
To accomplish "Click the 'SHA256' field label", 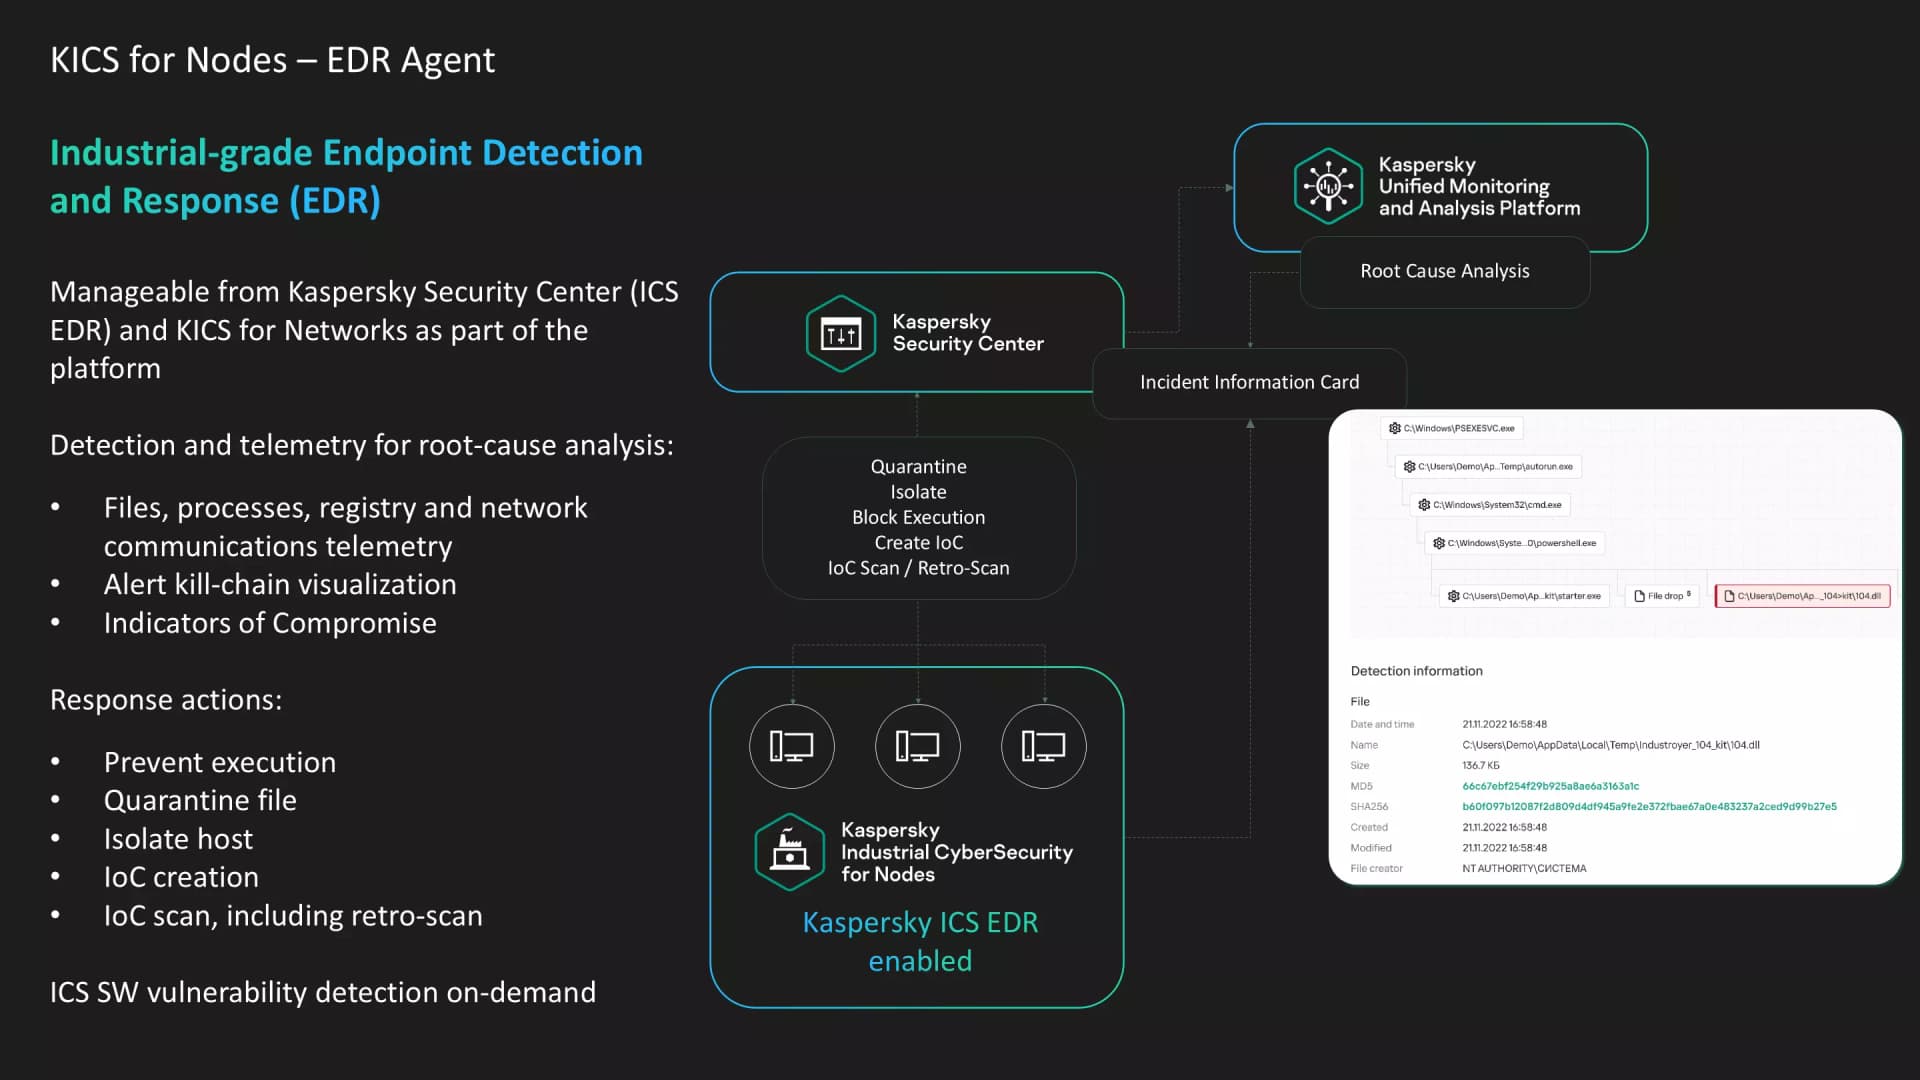I will click(x=1369, y=806).
